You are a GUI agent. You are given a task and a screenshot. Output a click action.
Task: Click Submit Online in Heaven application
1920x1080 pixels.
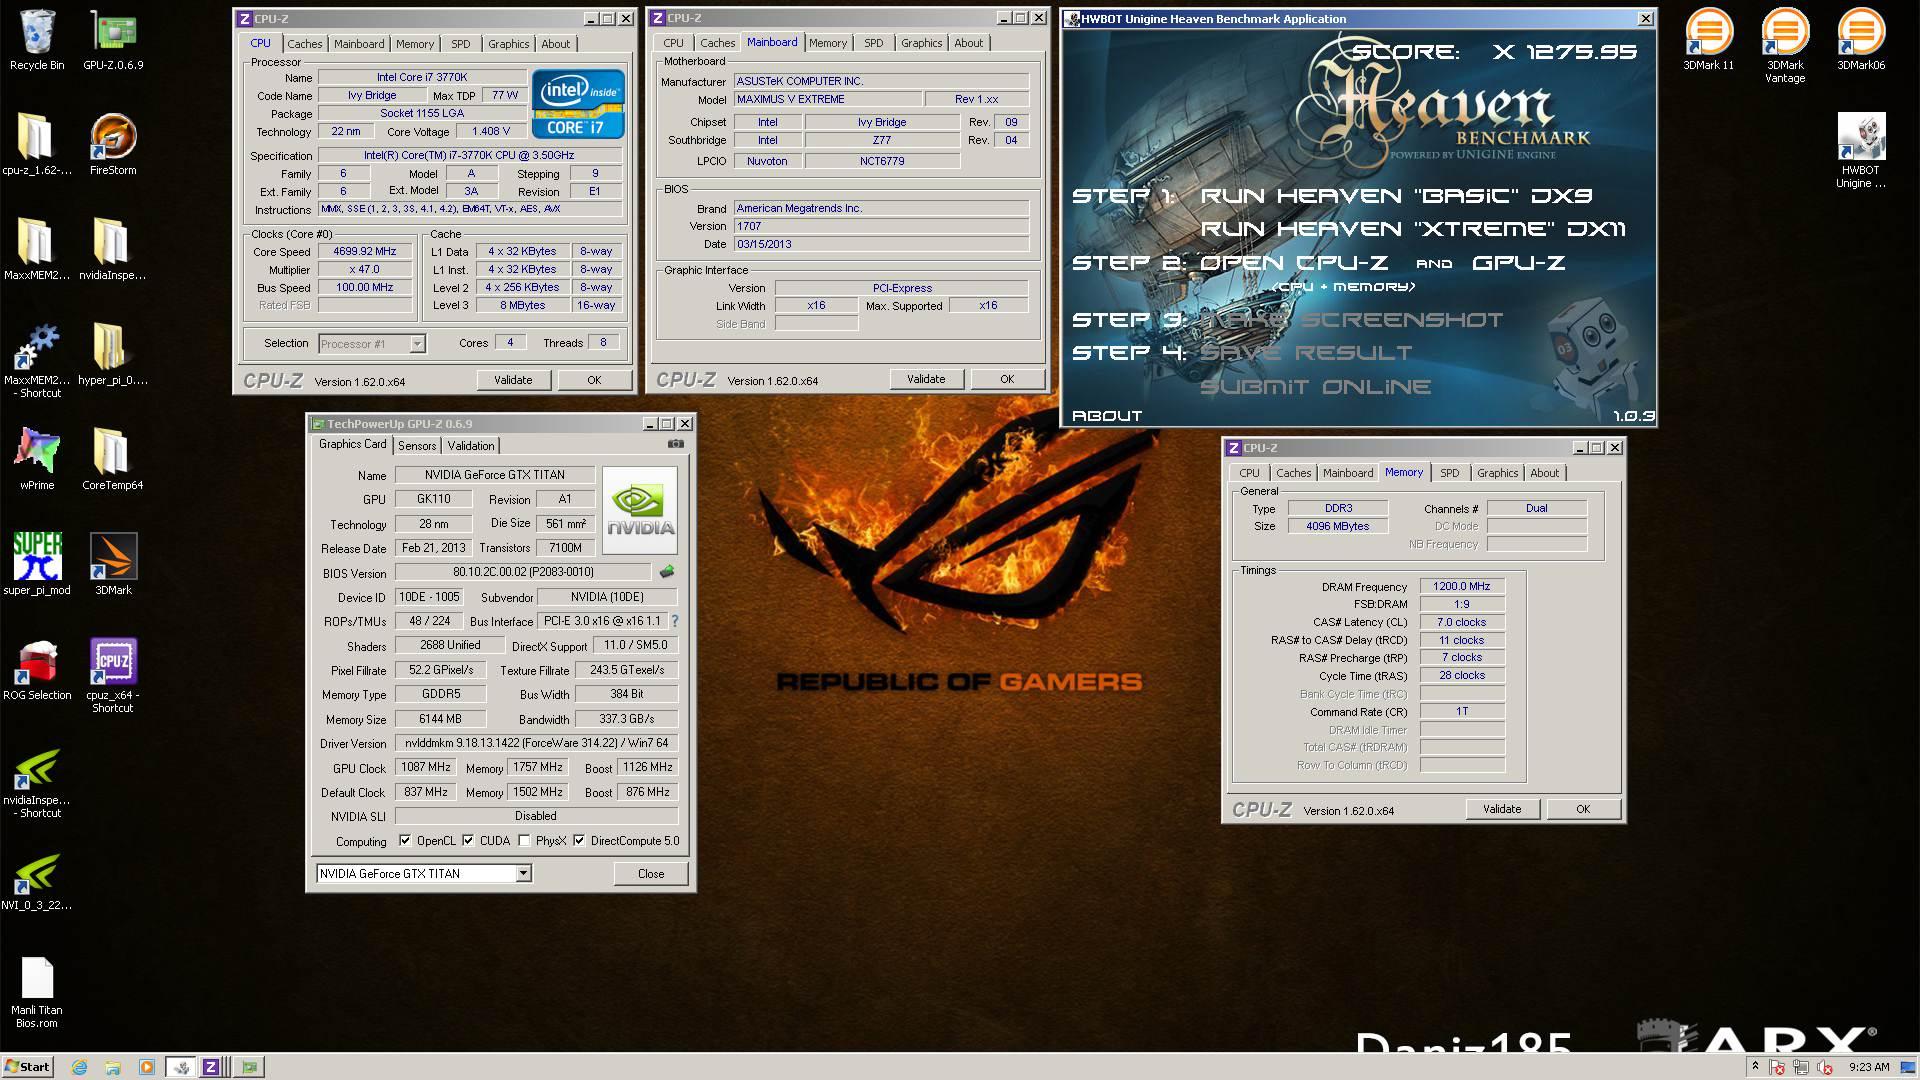1316,387
